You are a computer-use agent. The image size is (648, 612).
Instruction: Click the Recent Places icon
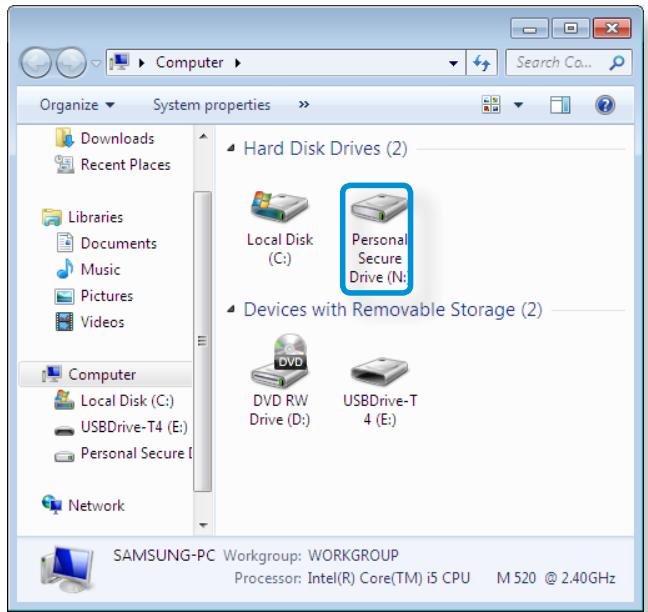[64, 164]
